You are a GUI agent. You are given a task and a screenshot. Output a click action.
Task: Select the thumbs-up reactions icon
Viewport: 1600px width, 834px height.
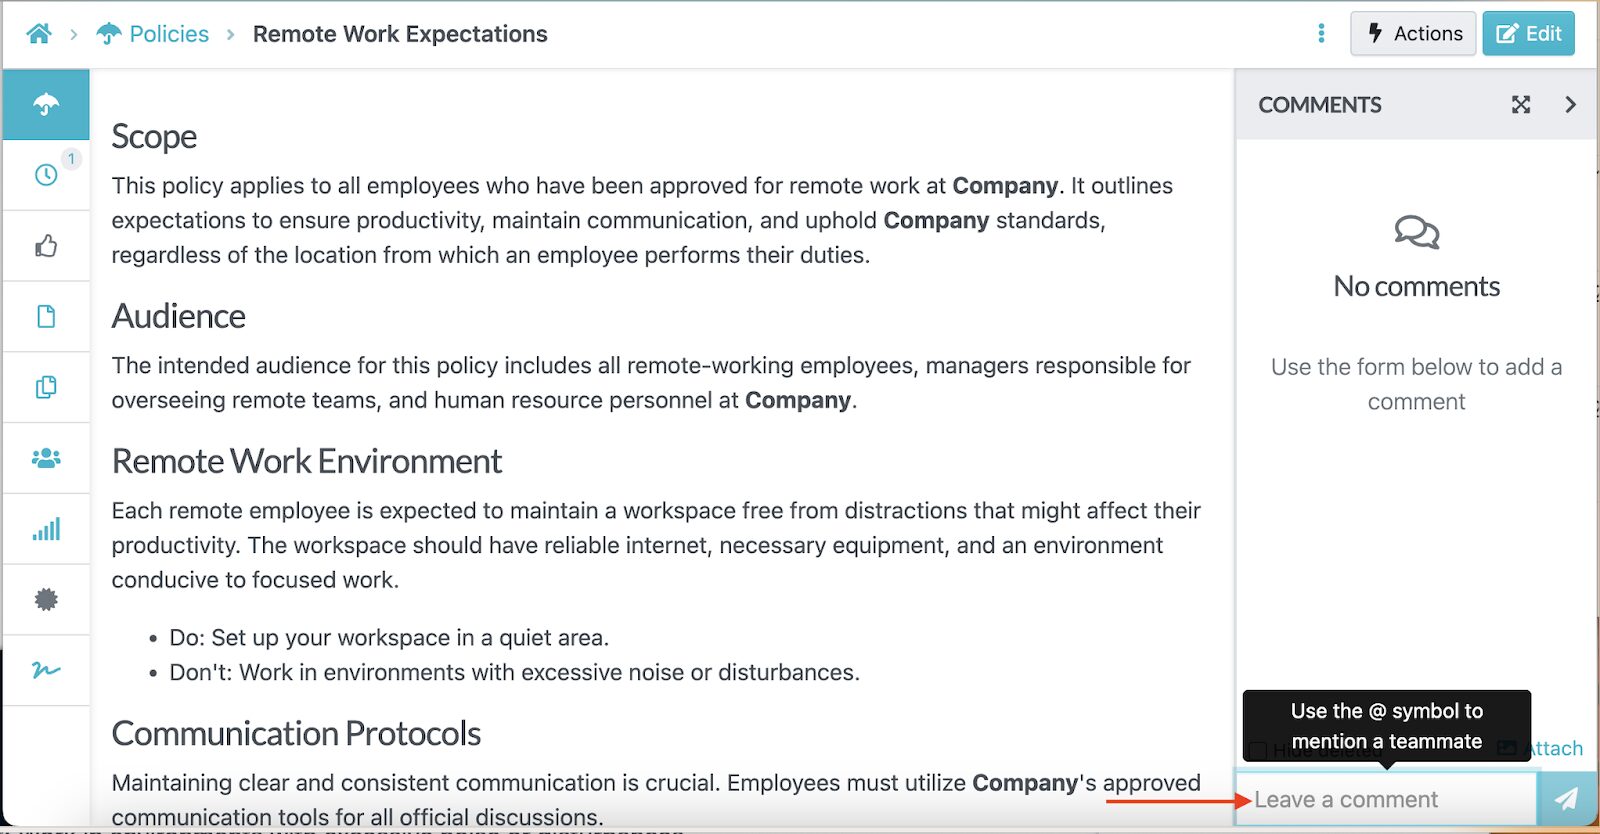pos(46,245)
